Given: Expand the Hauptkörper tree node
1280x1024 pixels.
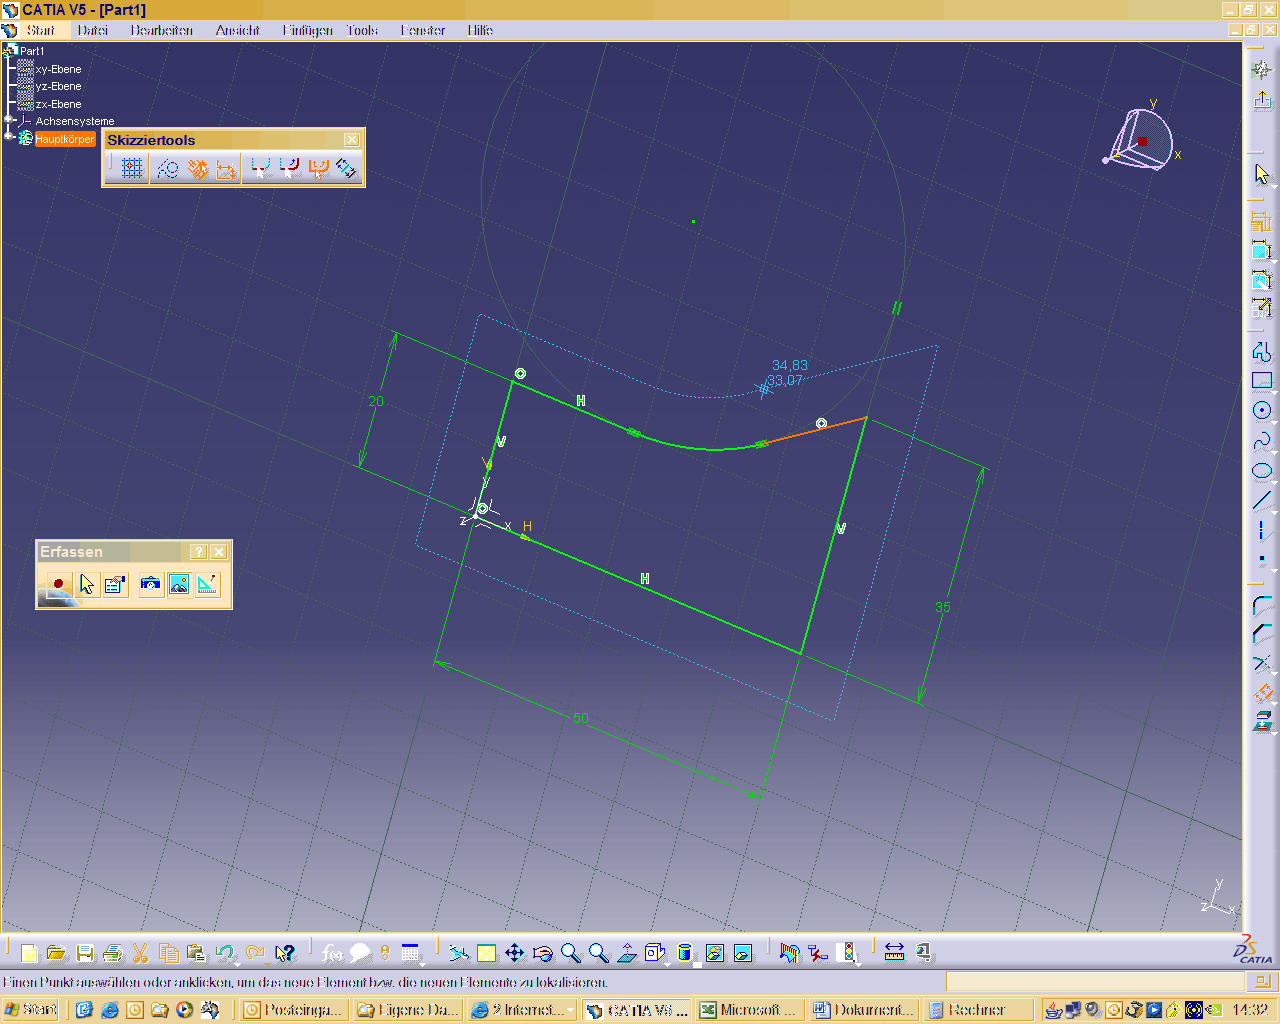Looking at the screenshot, I should [x=9, y=138].
